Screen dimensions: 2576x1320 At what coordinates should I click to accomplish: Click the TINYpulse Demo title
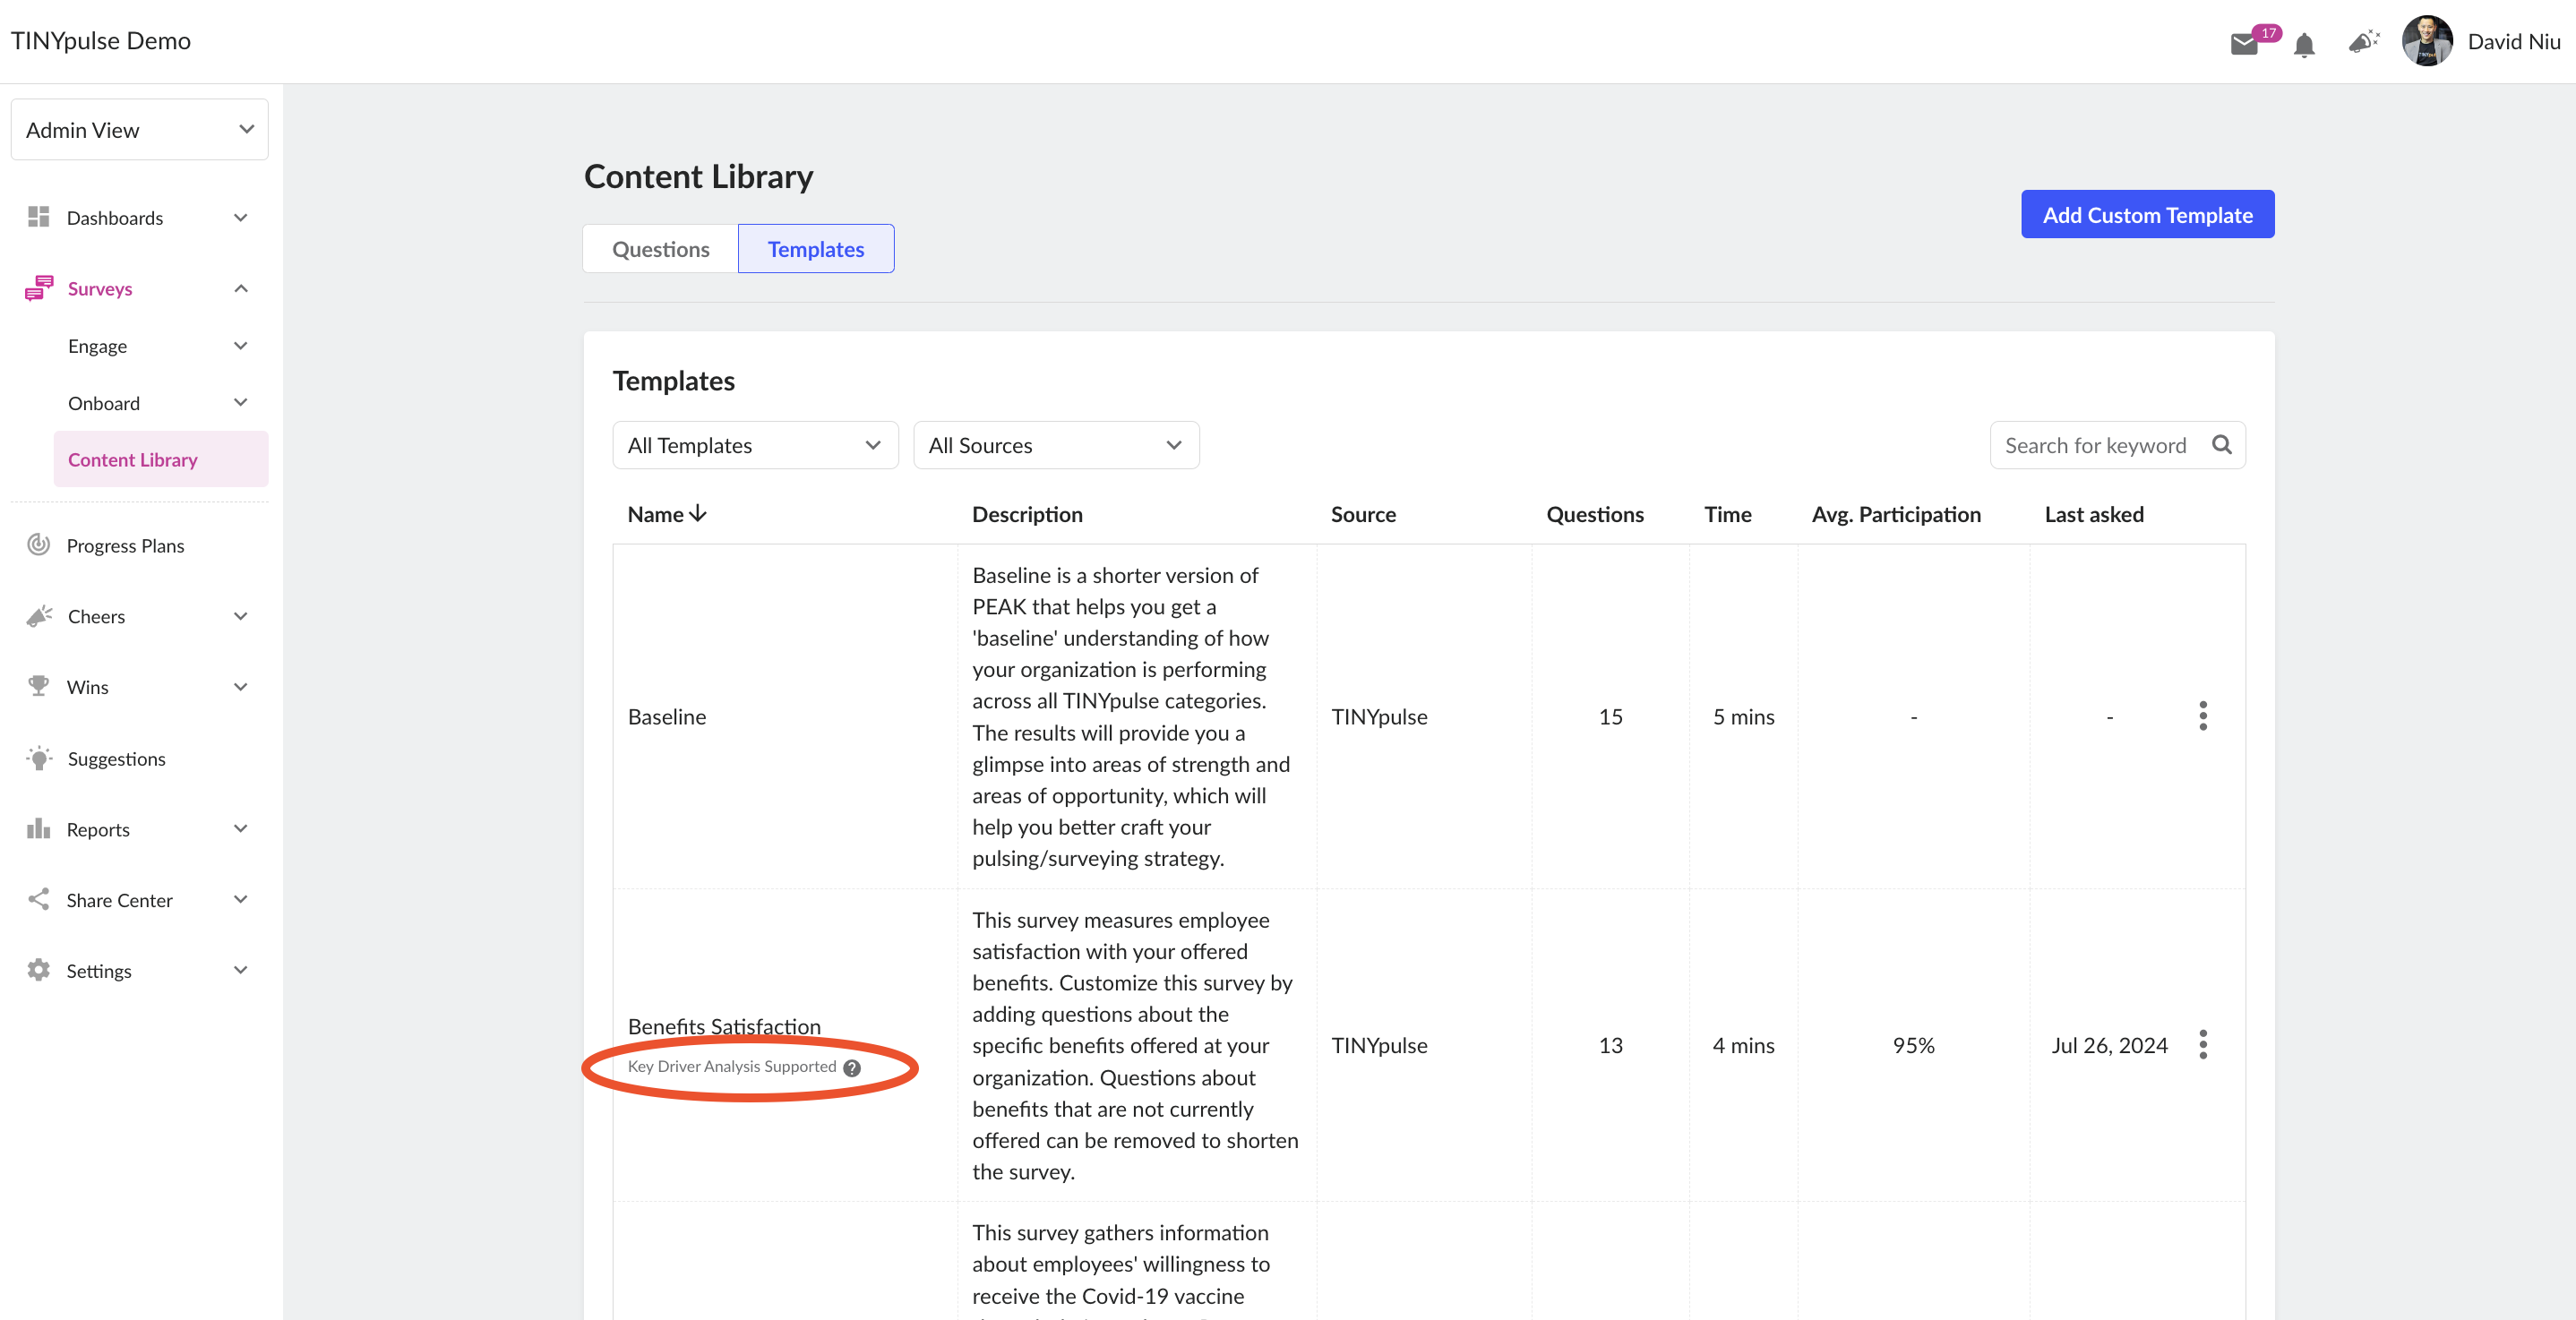[101, 41]
